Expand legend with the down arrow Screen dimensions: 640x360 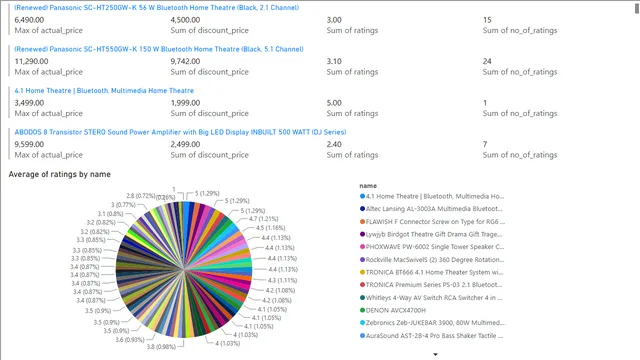pyautogui.click(x=436, y=354)
